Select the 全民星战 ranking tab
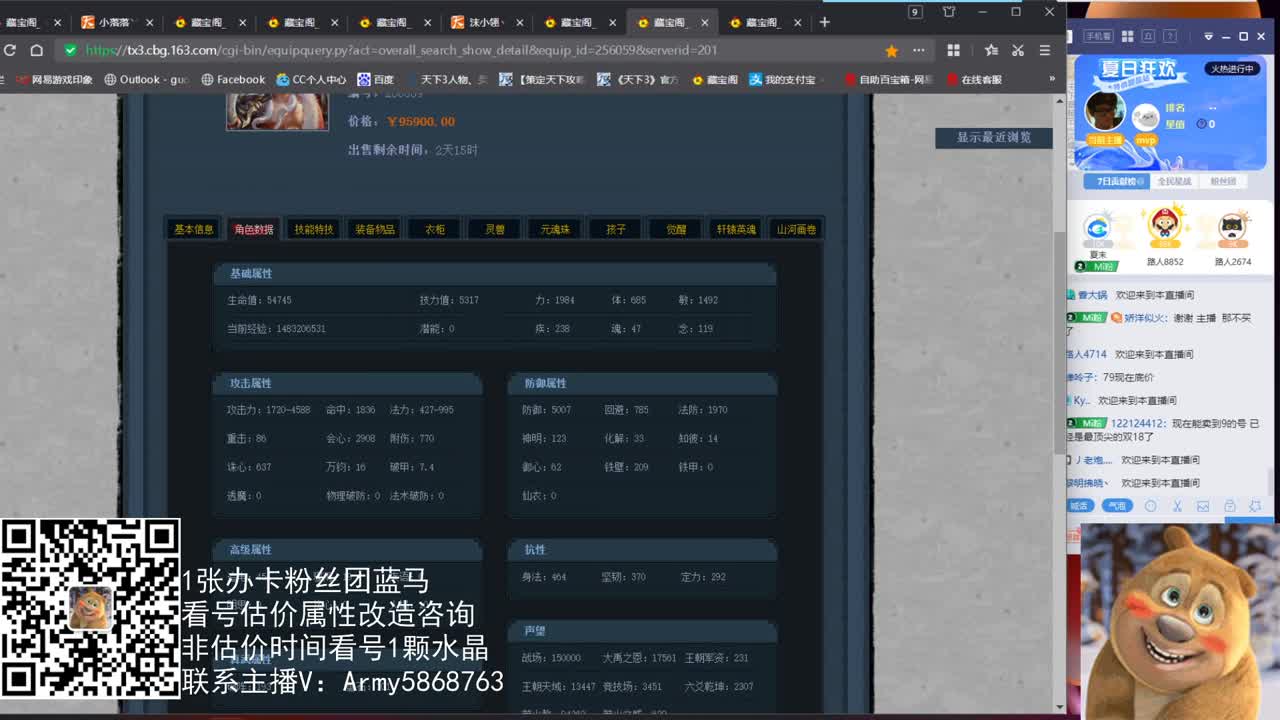This screenshot has height=720, width=1280. (x=1174, y=181)
